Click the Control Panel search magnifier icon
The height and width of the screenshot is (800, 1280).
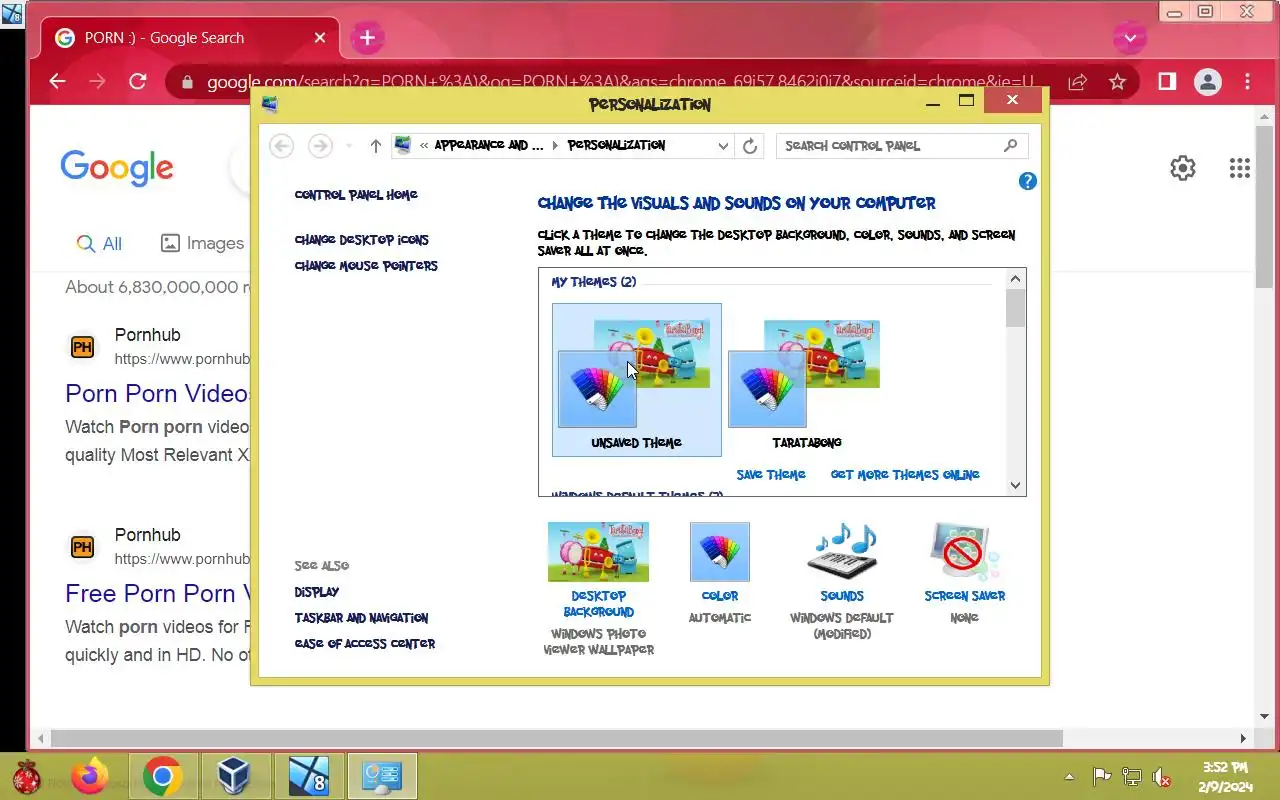pos(1010,146)
